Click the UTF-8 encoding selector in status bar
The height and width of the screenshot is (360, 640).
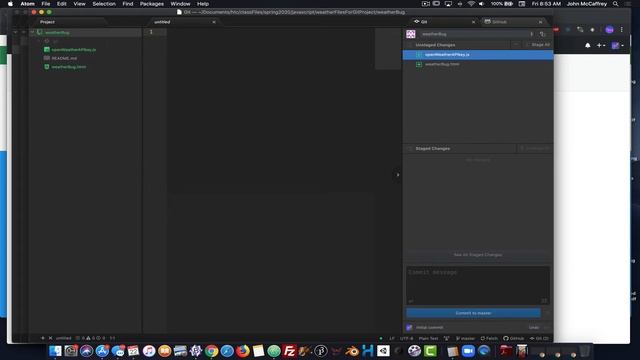click(x=407, y=338)
